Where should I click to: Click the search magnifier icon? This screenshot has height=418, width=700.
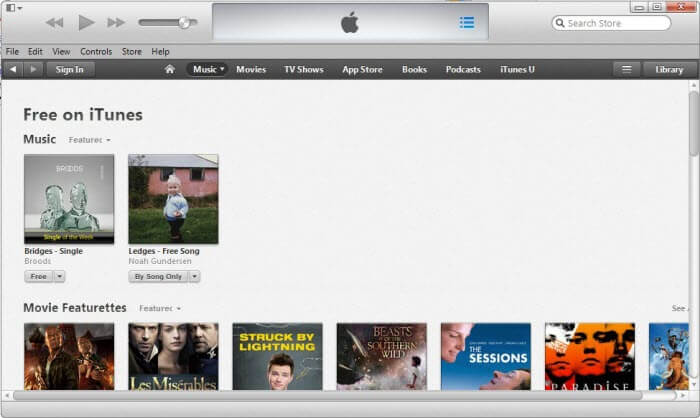coord(560,23)
